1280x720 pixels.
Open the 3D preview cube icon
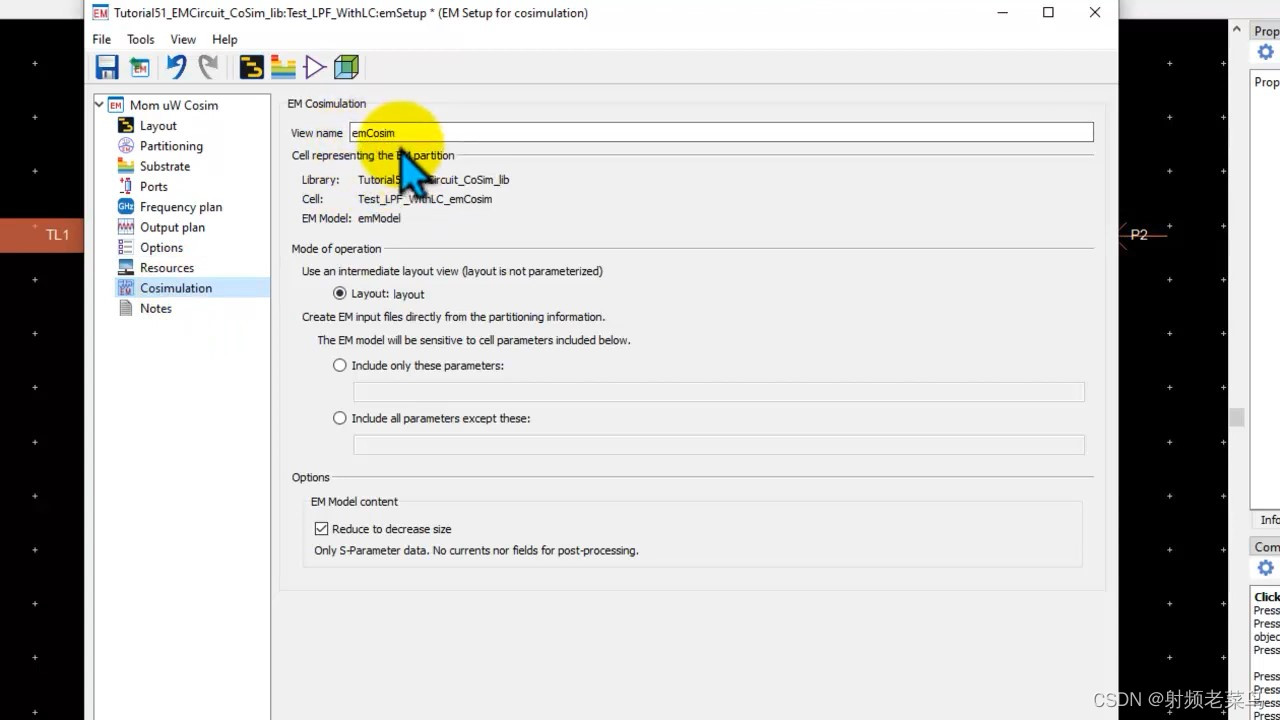coord(346,66)
